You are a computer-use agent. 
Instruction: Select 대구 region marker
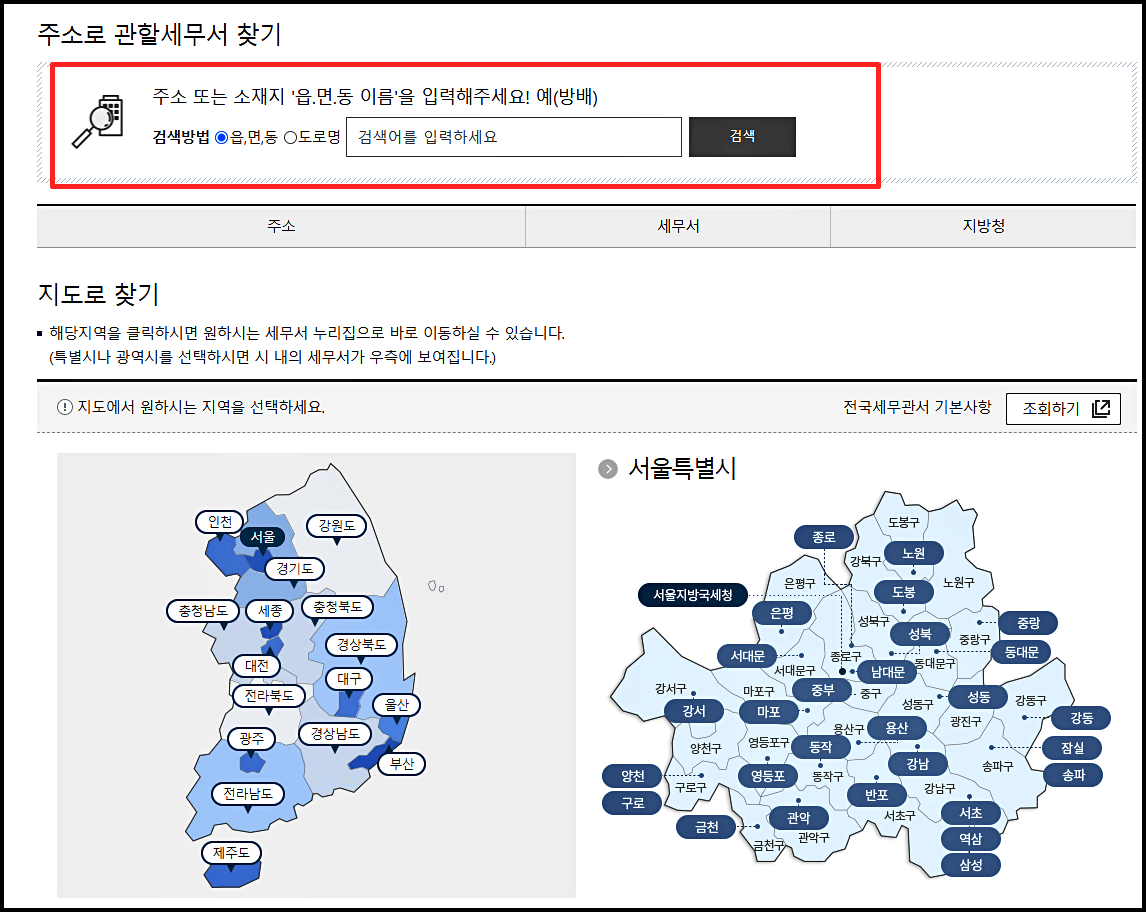pos(349,679)
